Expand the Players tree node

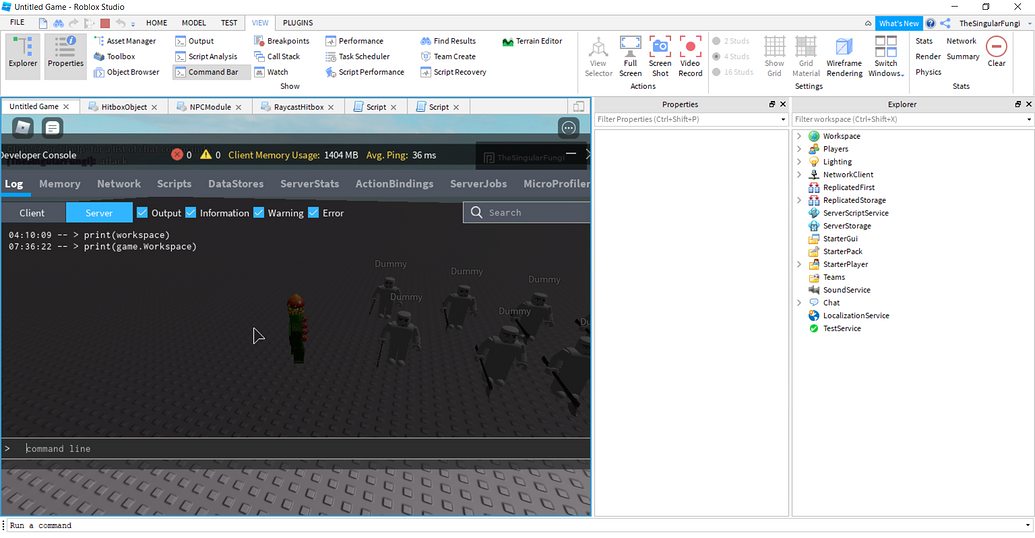point(799,149)
